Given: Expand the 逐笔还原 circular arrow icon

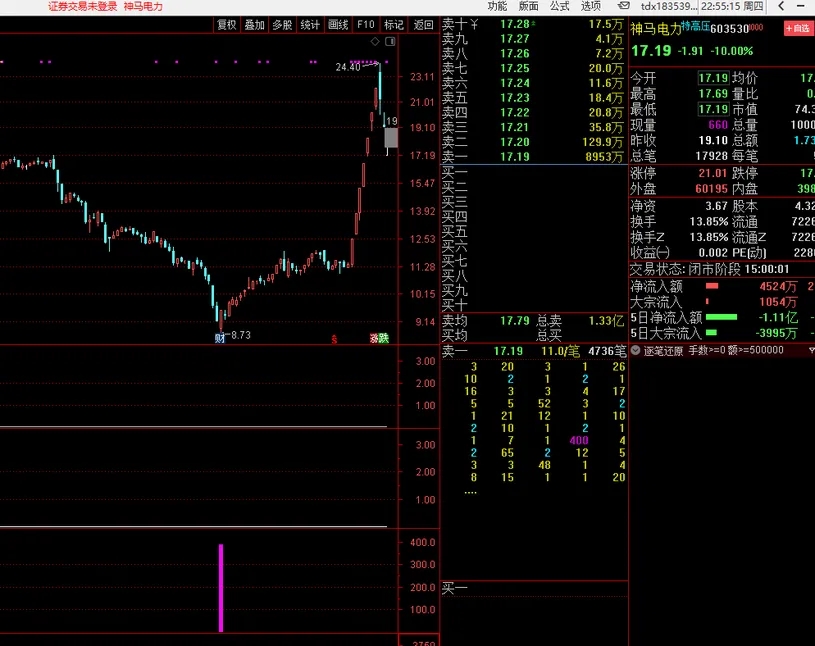Looking at the screenshot, I should coord(636,351).
